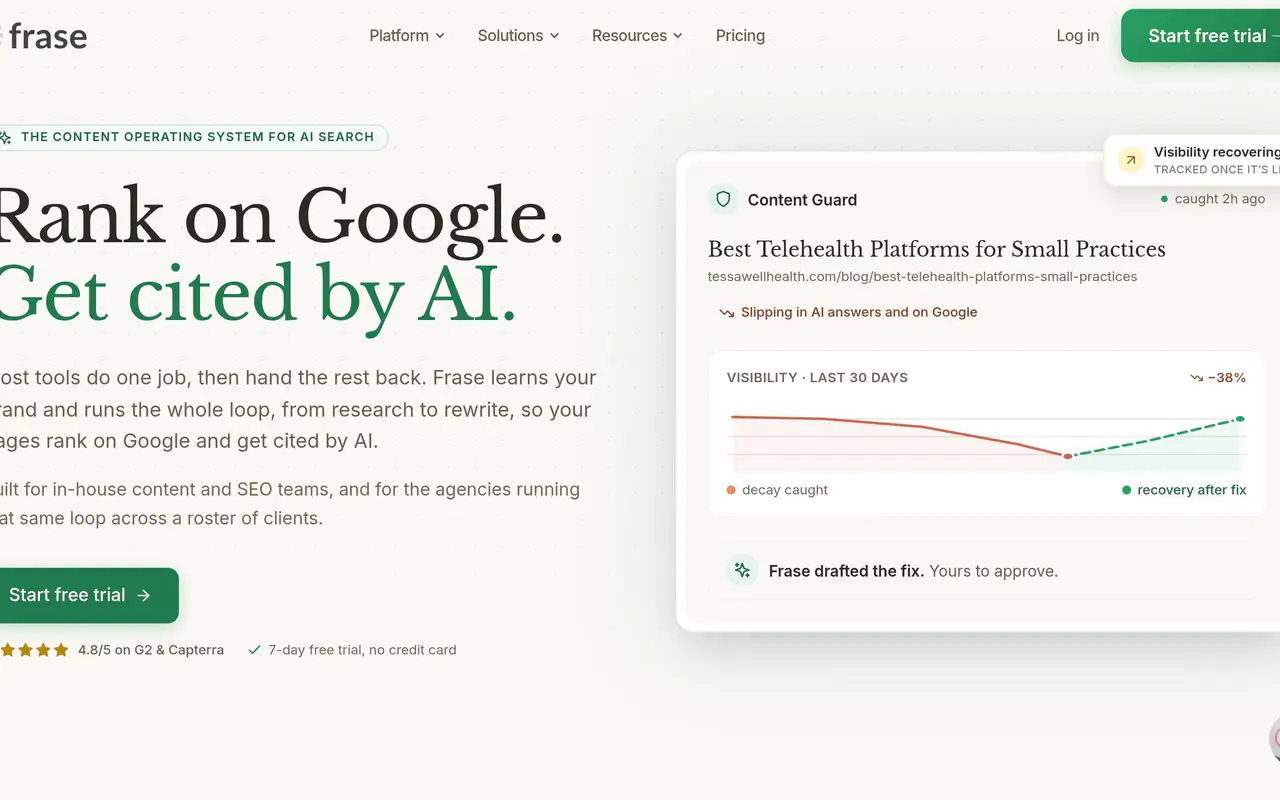Click the Get cited by AI headline
The height and width of the screenshot is (800, 1280).
[258, 293]
